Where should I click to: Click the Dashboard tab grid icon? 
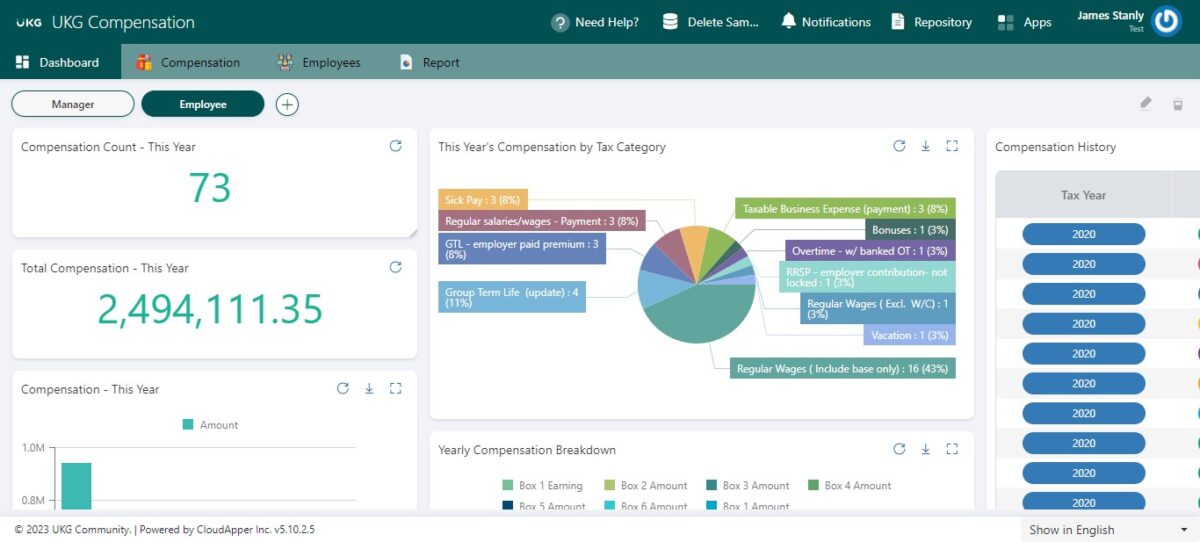click(22, 62)
